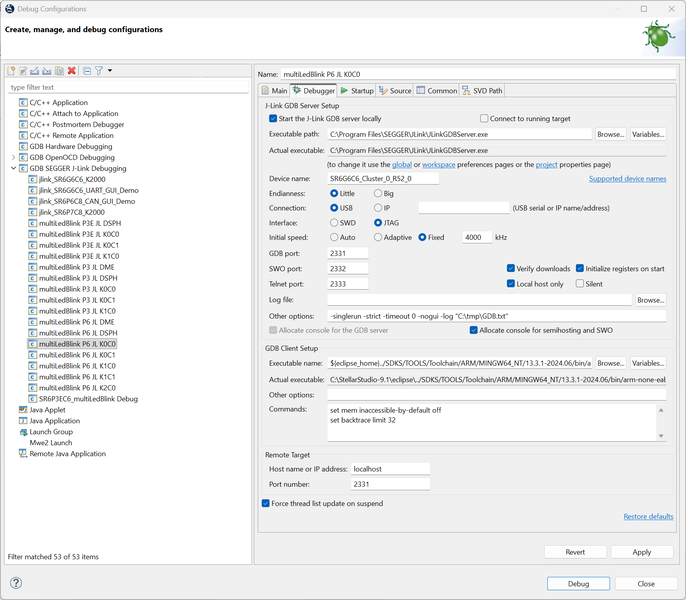Click the Debug button

point(578,584)
